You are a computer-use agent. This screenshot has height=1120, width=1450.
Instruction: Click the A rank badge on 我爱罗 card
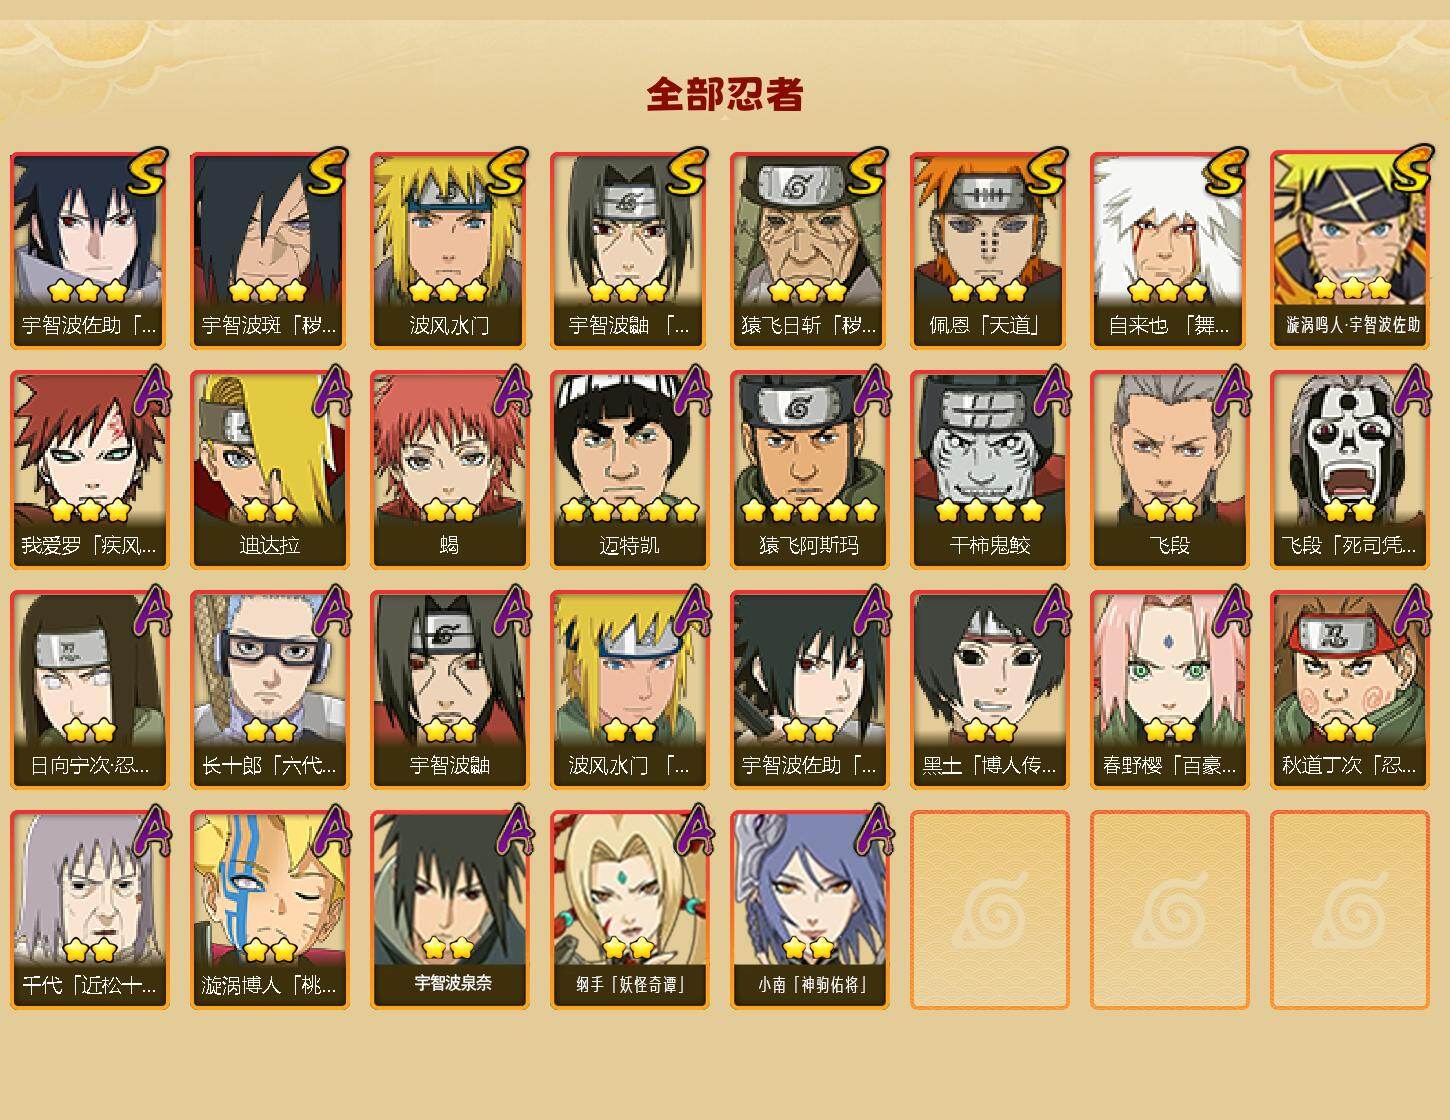tap(149, 392)
